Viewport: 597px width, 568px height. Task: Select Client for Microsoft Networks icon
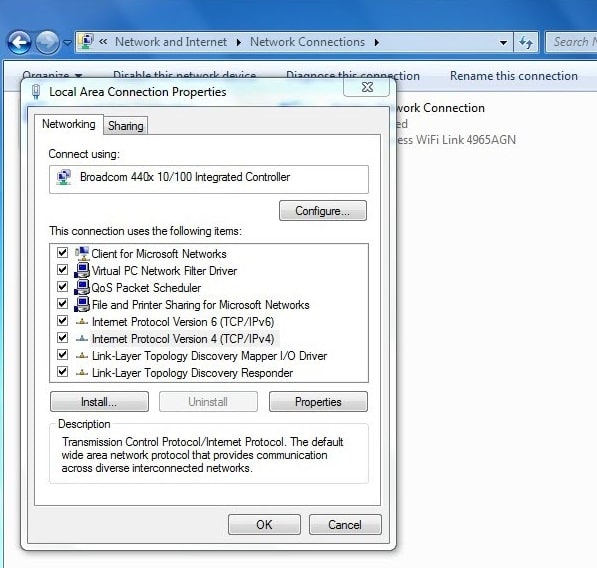tap(82, 254)
